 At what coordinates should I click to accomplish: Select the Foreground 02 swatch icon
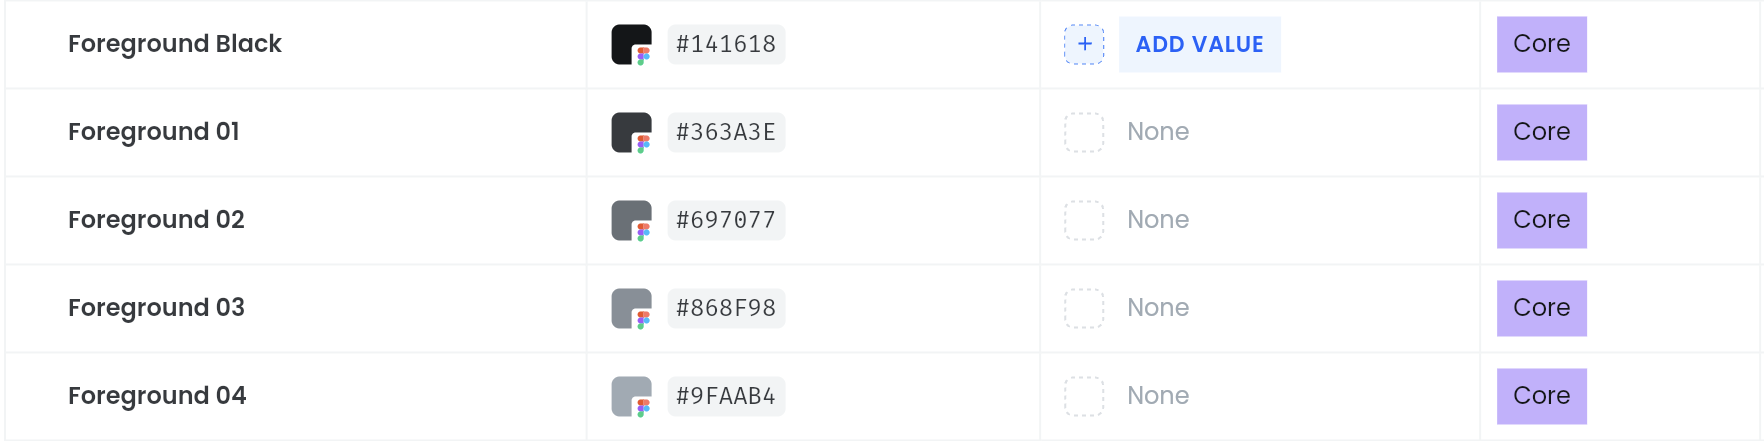pyautogui.click(x=632, y=221)
